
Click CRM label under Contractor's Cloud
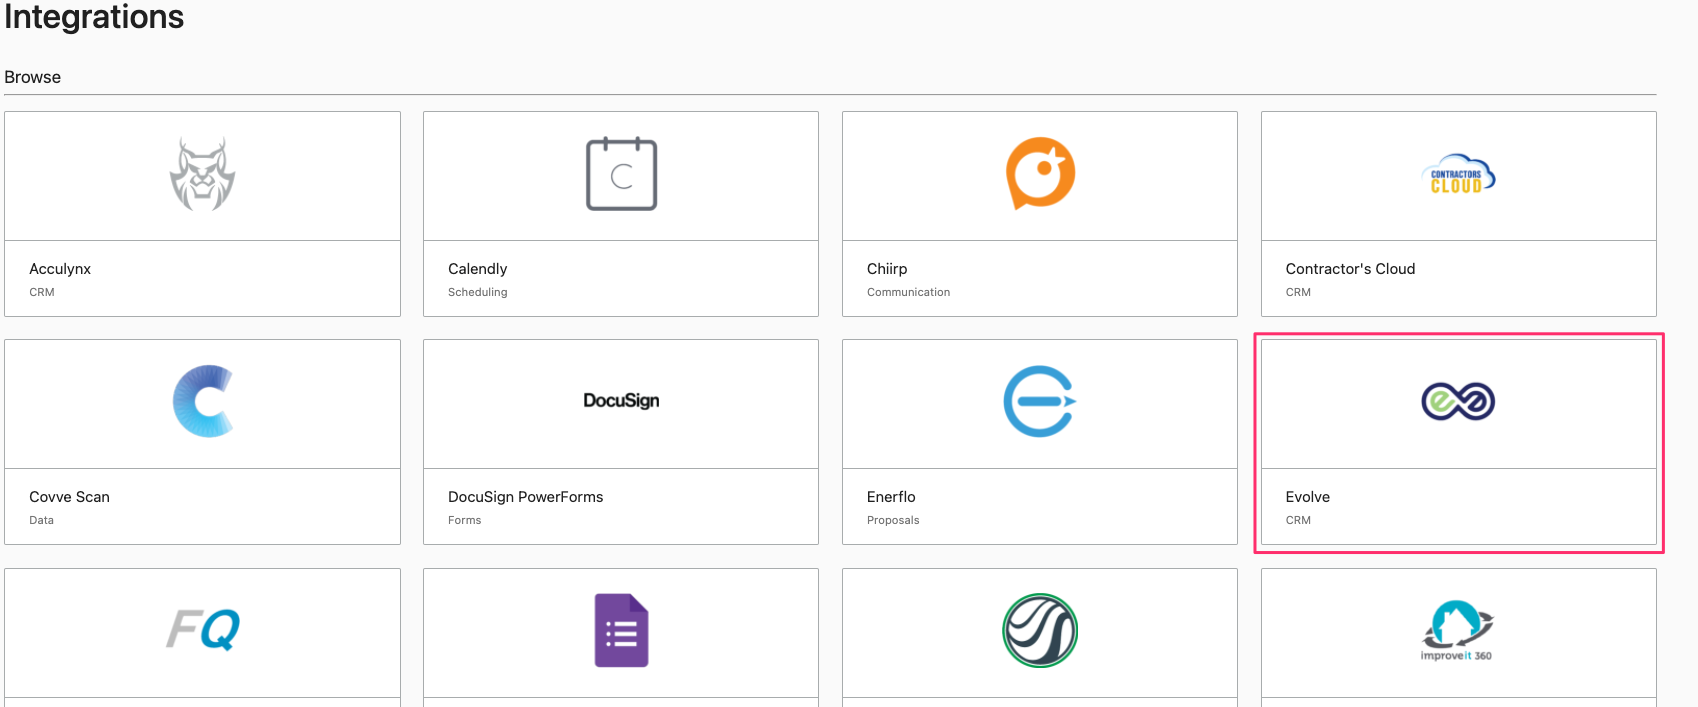1298,292
